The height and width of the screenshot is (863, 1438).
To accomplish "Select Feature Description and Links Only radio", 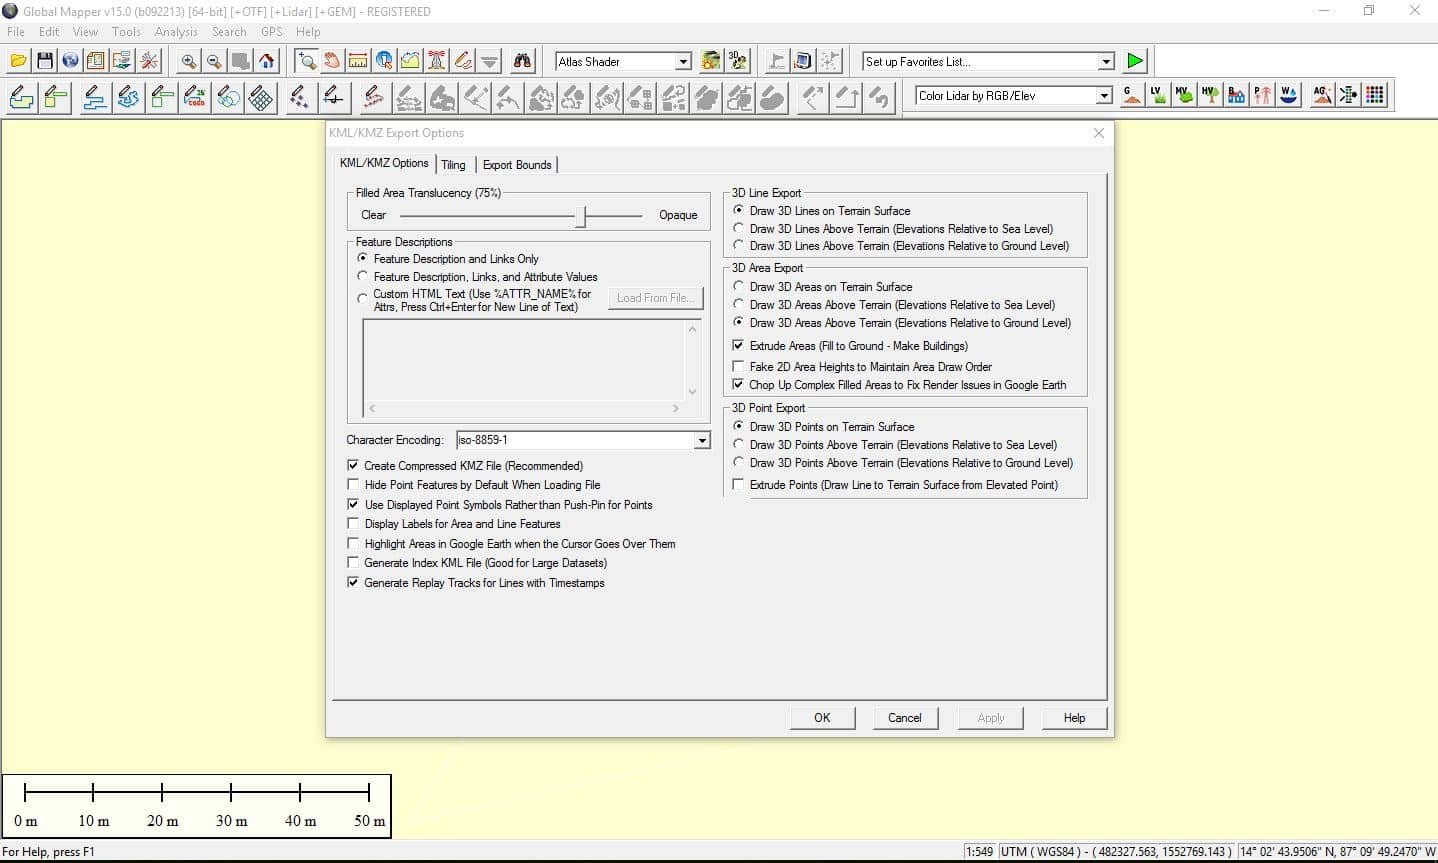I will 448,259.
